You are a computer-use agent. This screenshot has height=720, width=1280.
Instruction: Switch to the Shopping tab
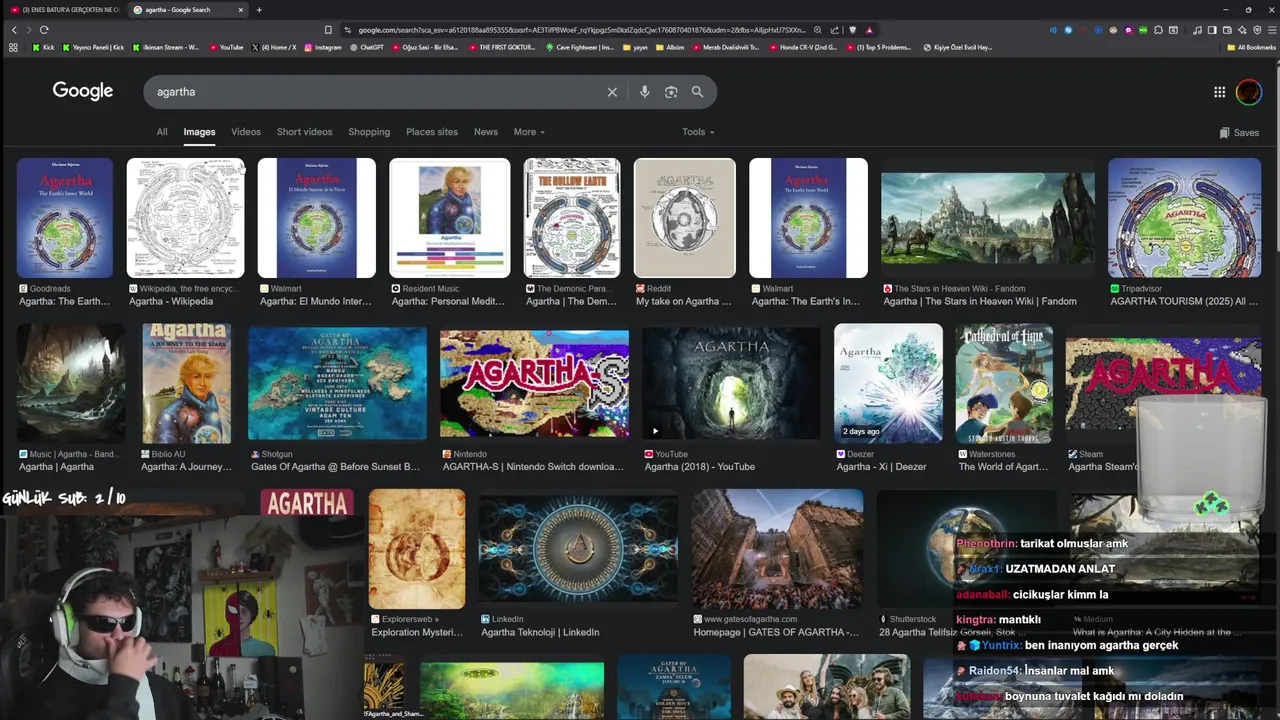[369, 132]
